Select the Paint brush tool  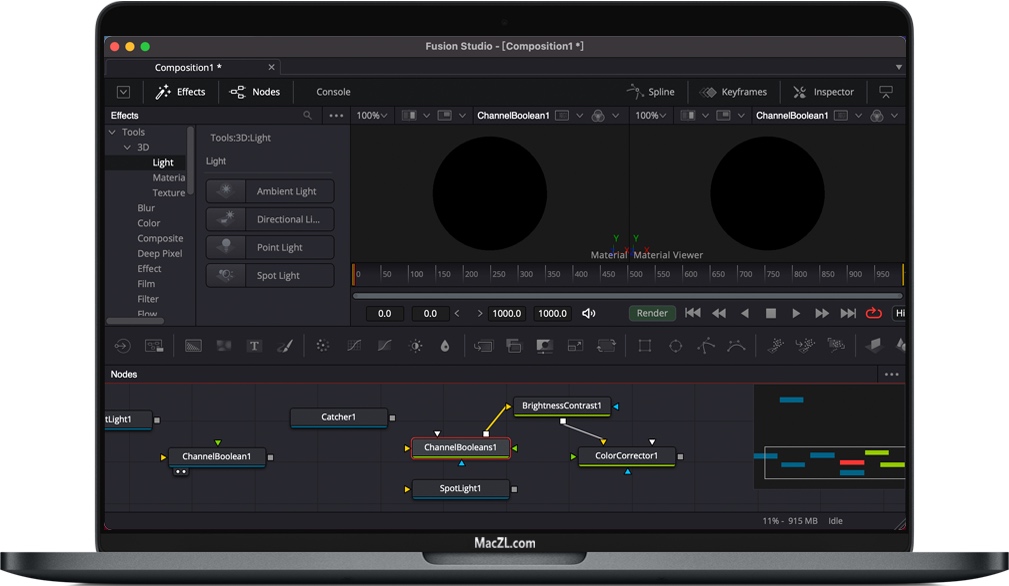point(284,346)
